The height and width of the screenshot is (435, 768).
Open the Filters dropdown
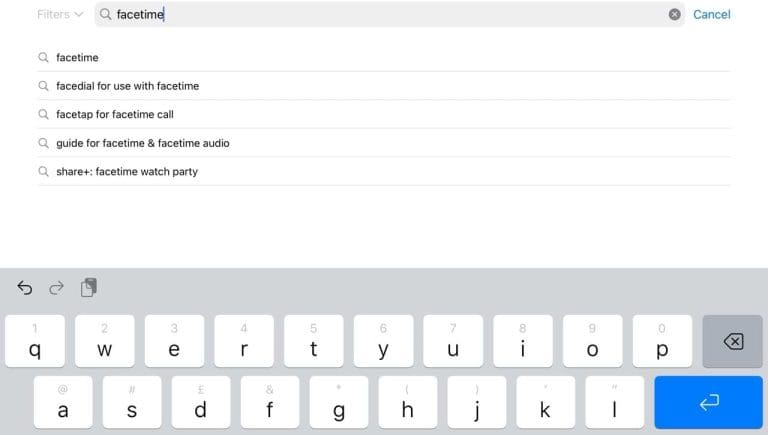pos(60,14)
